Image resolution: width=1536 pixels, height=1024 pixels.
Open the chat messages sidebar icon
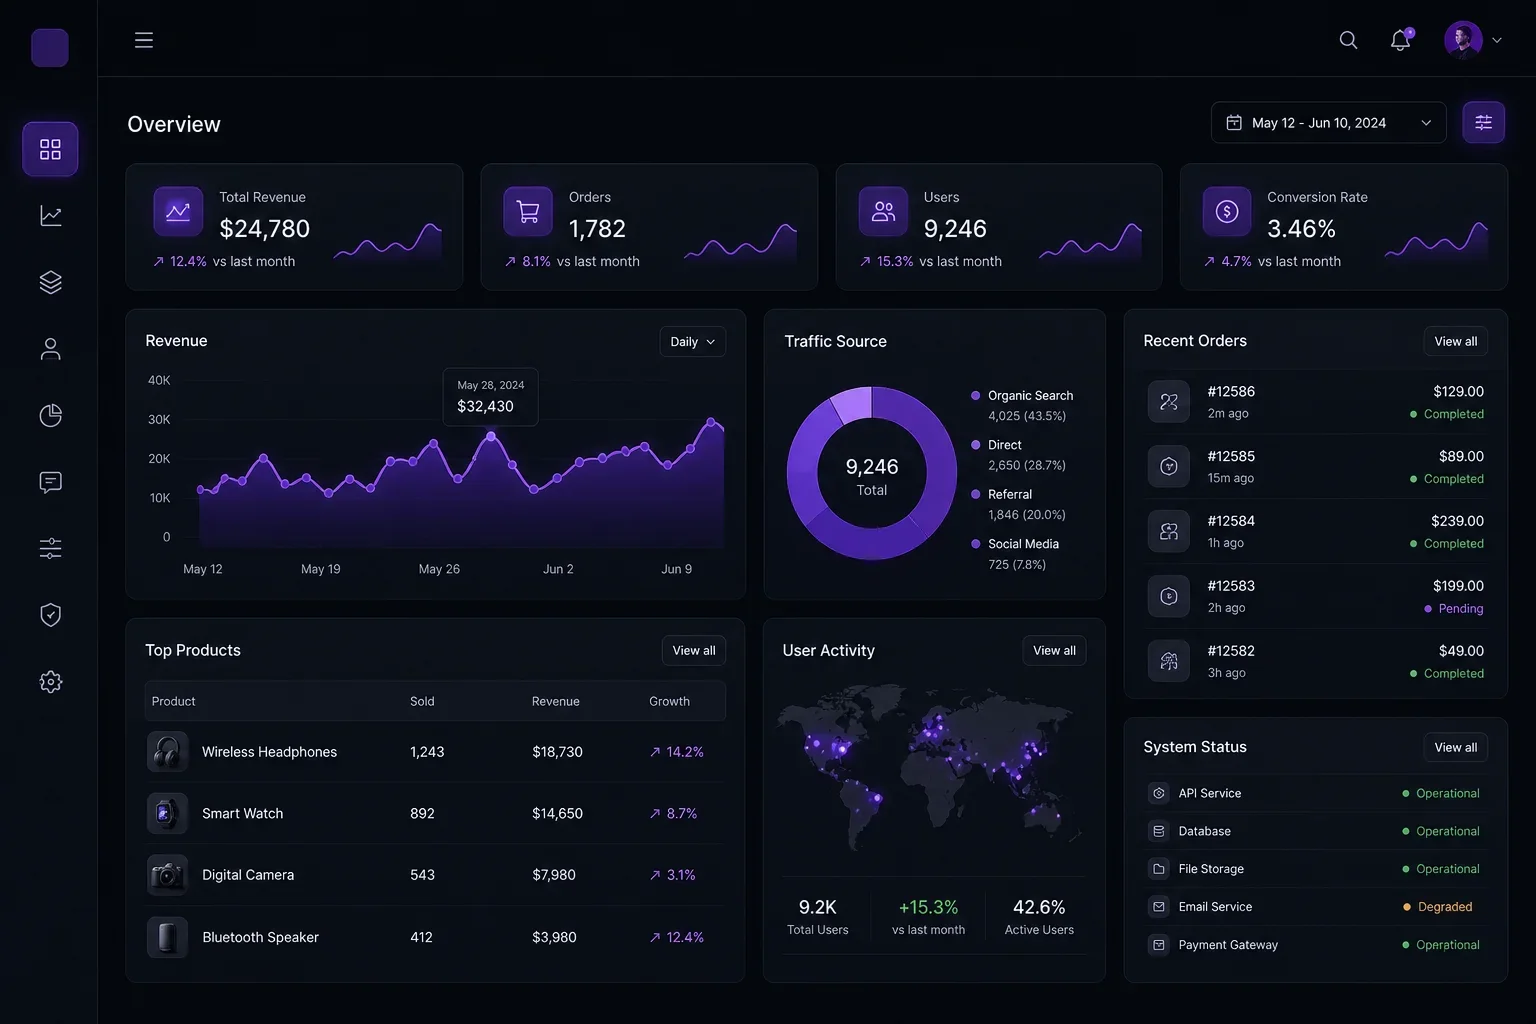point(50,483)
